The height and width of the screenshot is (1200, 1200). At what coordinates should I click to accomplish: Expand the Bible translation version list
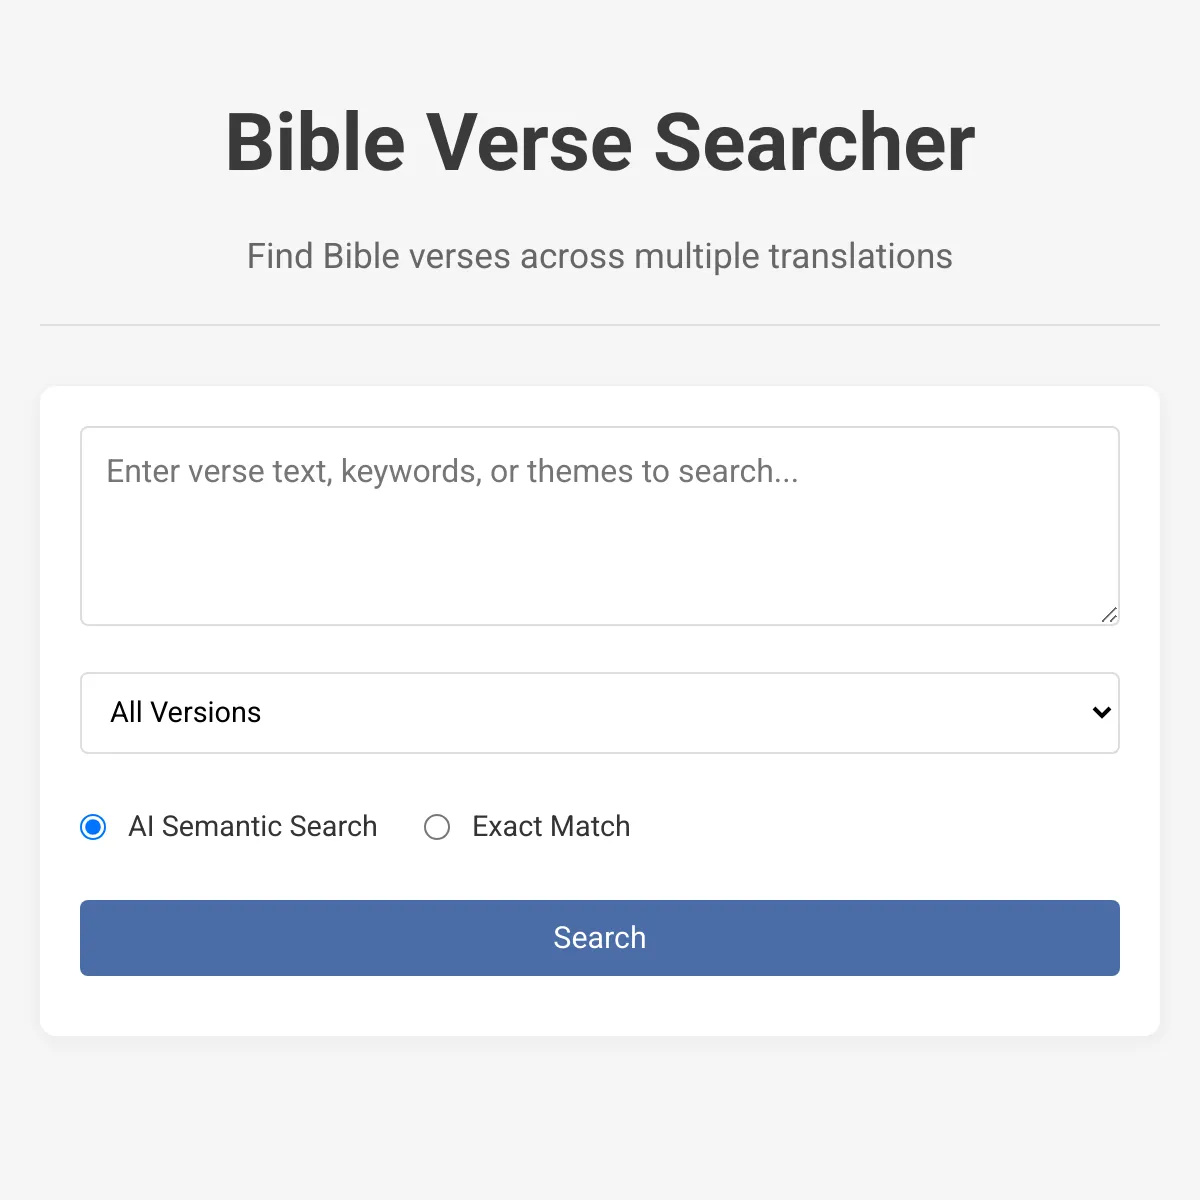pyautogui.click(x=600, y=713)
